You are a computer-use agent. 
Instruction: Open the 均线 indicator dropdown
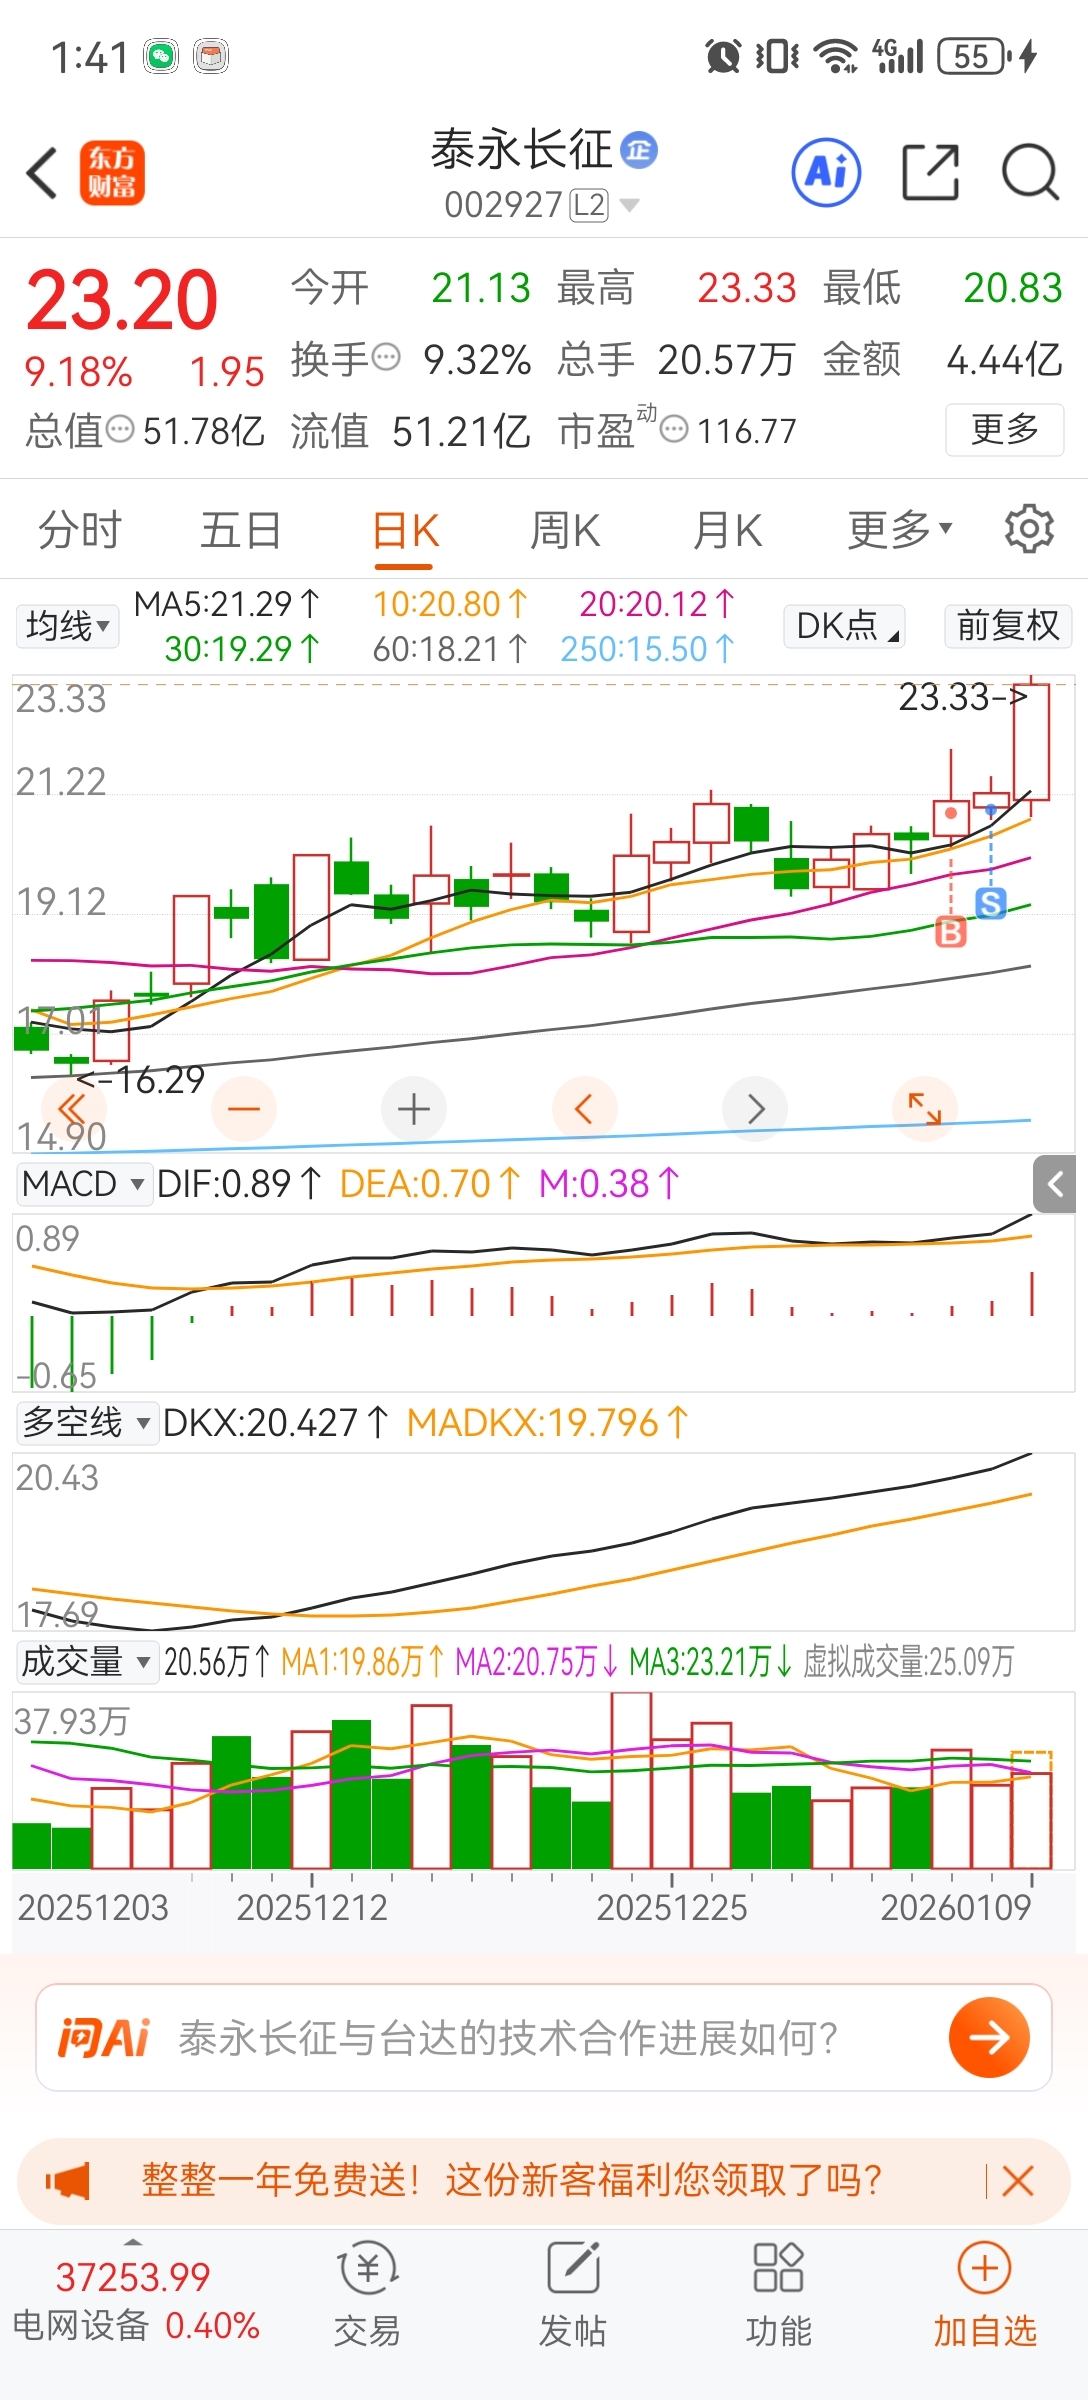pos(67,627)
